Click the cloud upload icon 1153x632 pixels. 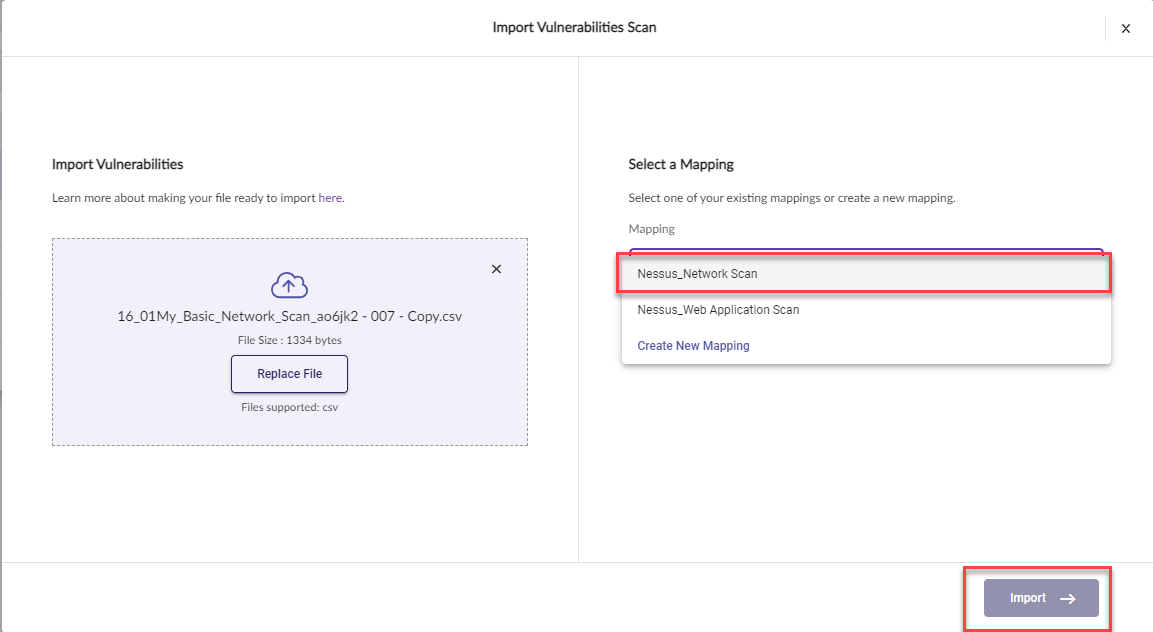click(289, 286)
